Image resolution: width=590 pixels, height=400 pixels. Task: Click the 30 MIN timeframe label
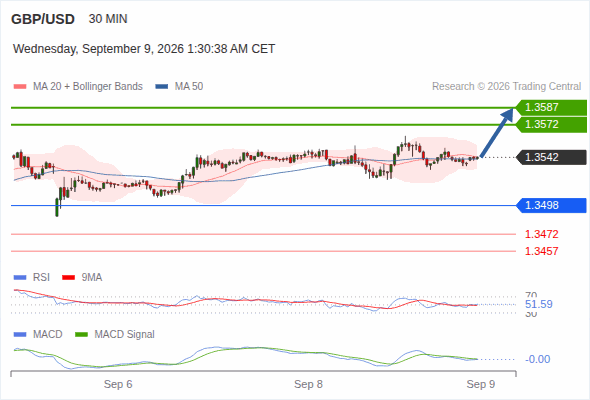[108, 19]
